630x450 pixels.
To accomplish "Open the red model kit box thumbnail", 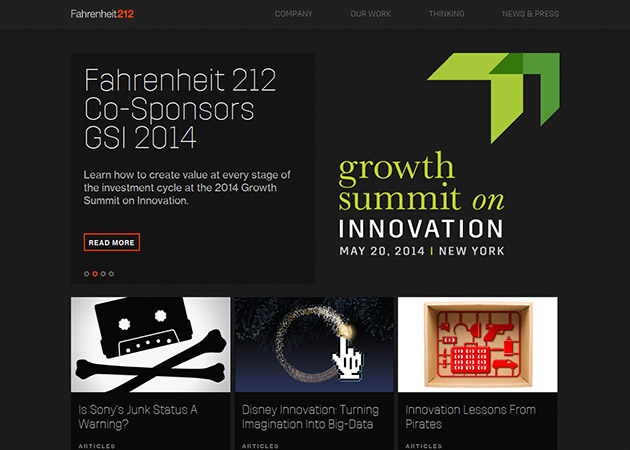I will (x=478, y=345).
